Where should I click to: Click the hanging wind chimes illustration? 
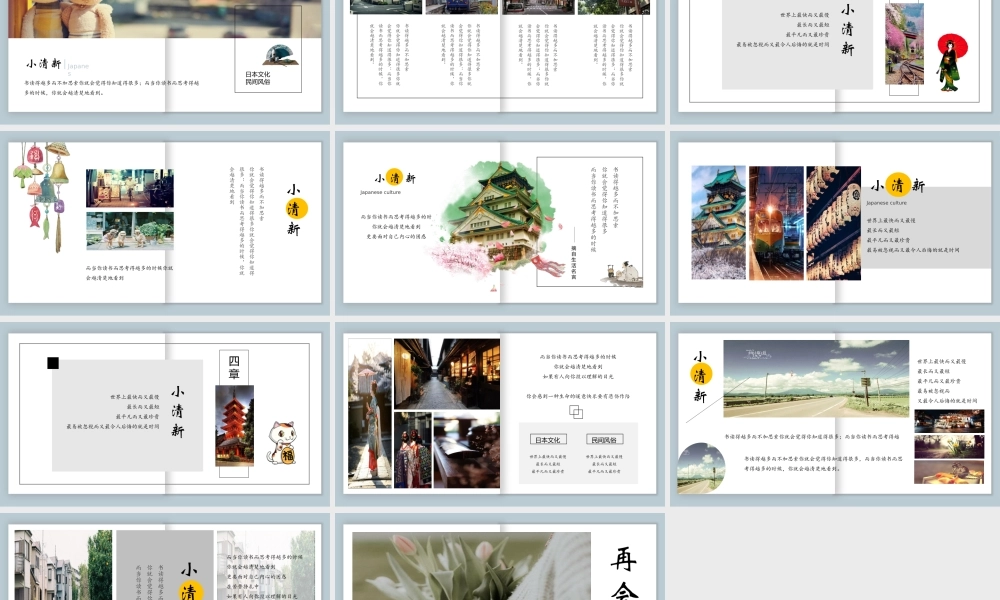(x=42, y=195)
